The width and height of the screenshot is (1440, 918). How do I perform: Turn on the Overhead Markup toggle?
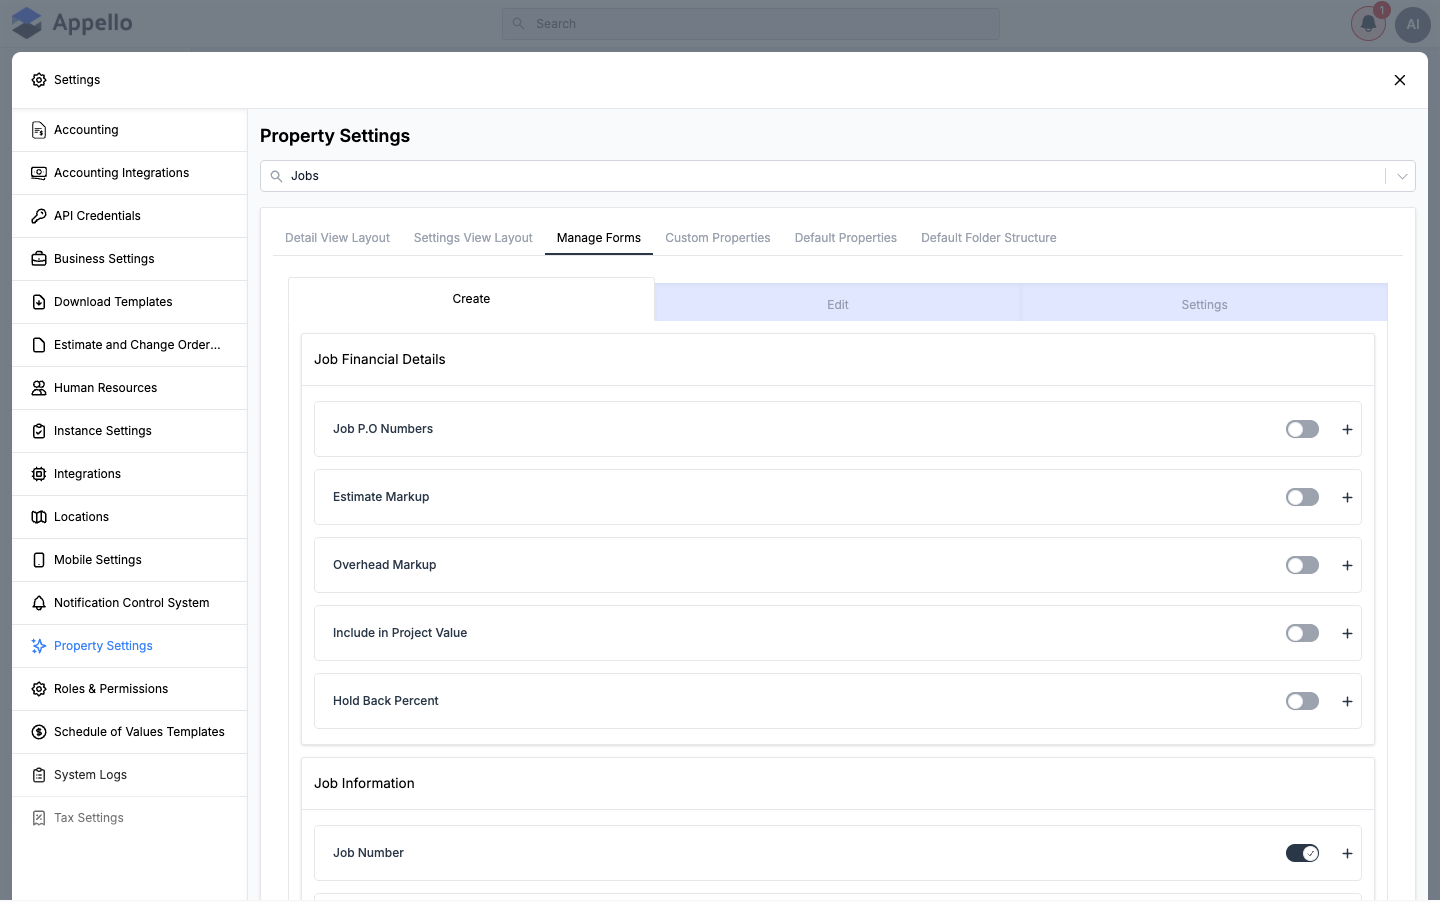tap(1302, 565)
